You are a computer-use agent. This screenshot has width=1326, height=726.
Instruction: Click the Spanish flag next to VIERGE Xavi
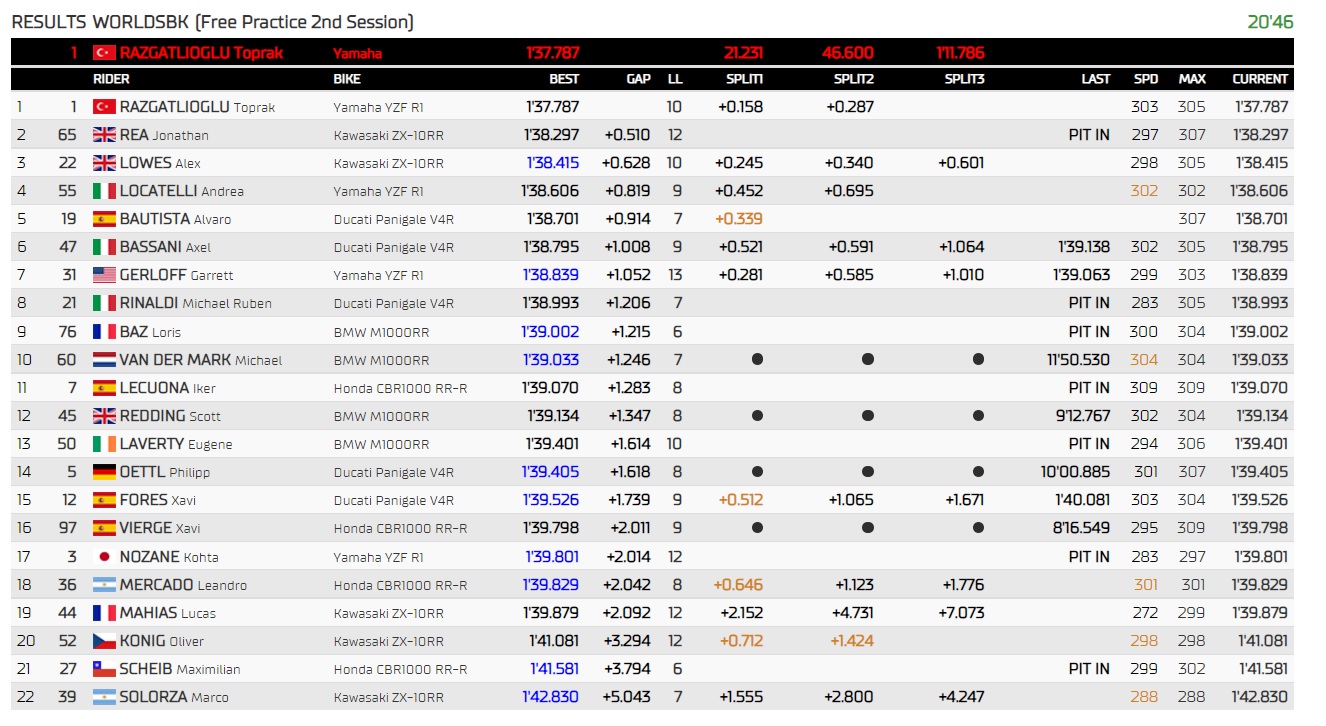pos(104,528)
